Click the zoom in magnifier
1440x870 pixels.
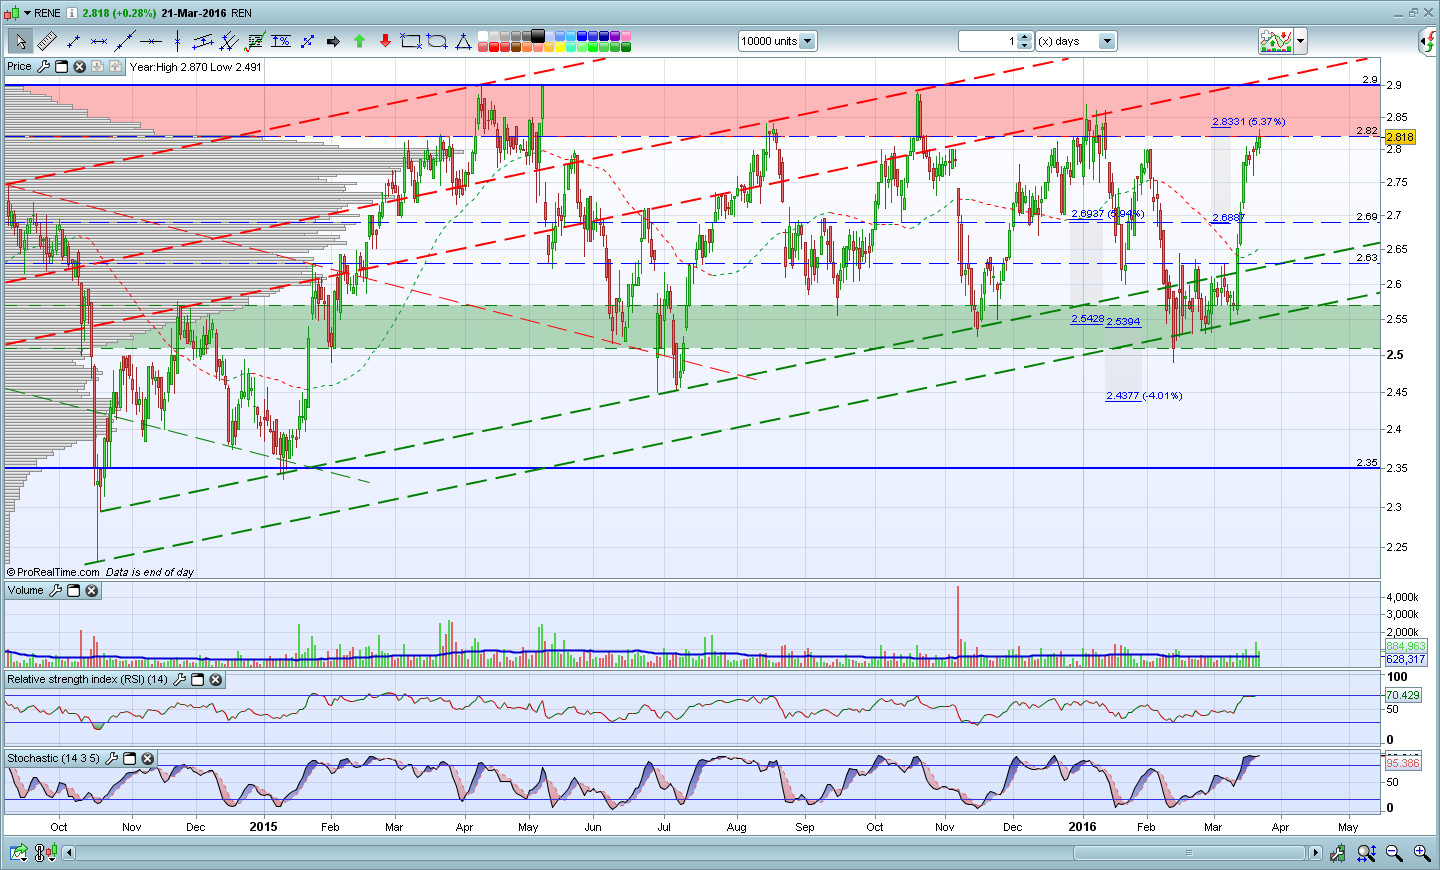(x=1421, y=853)
